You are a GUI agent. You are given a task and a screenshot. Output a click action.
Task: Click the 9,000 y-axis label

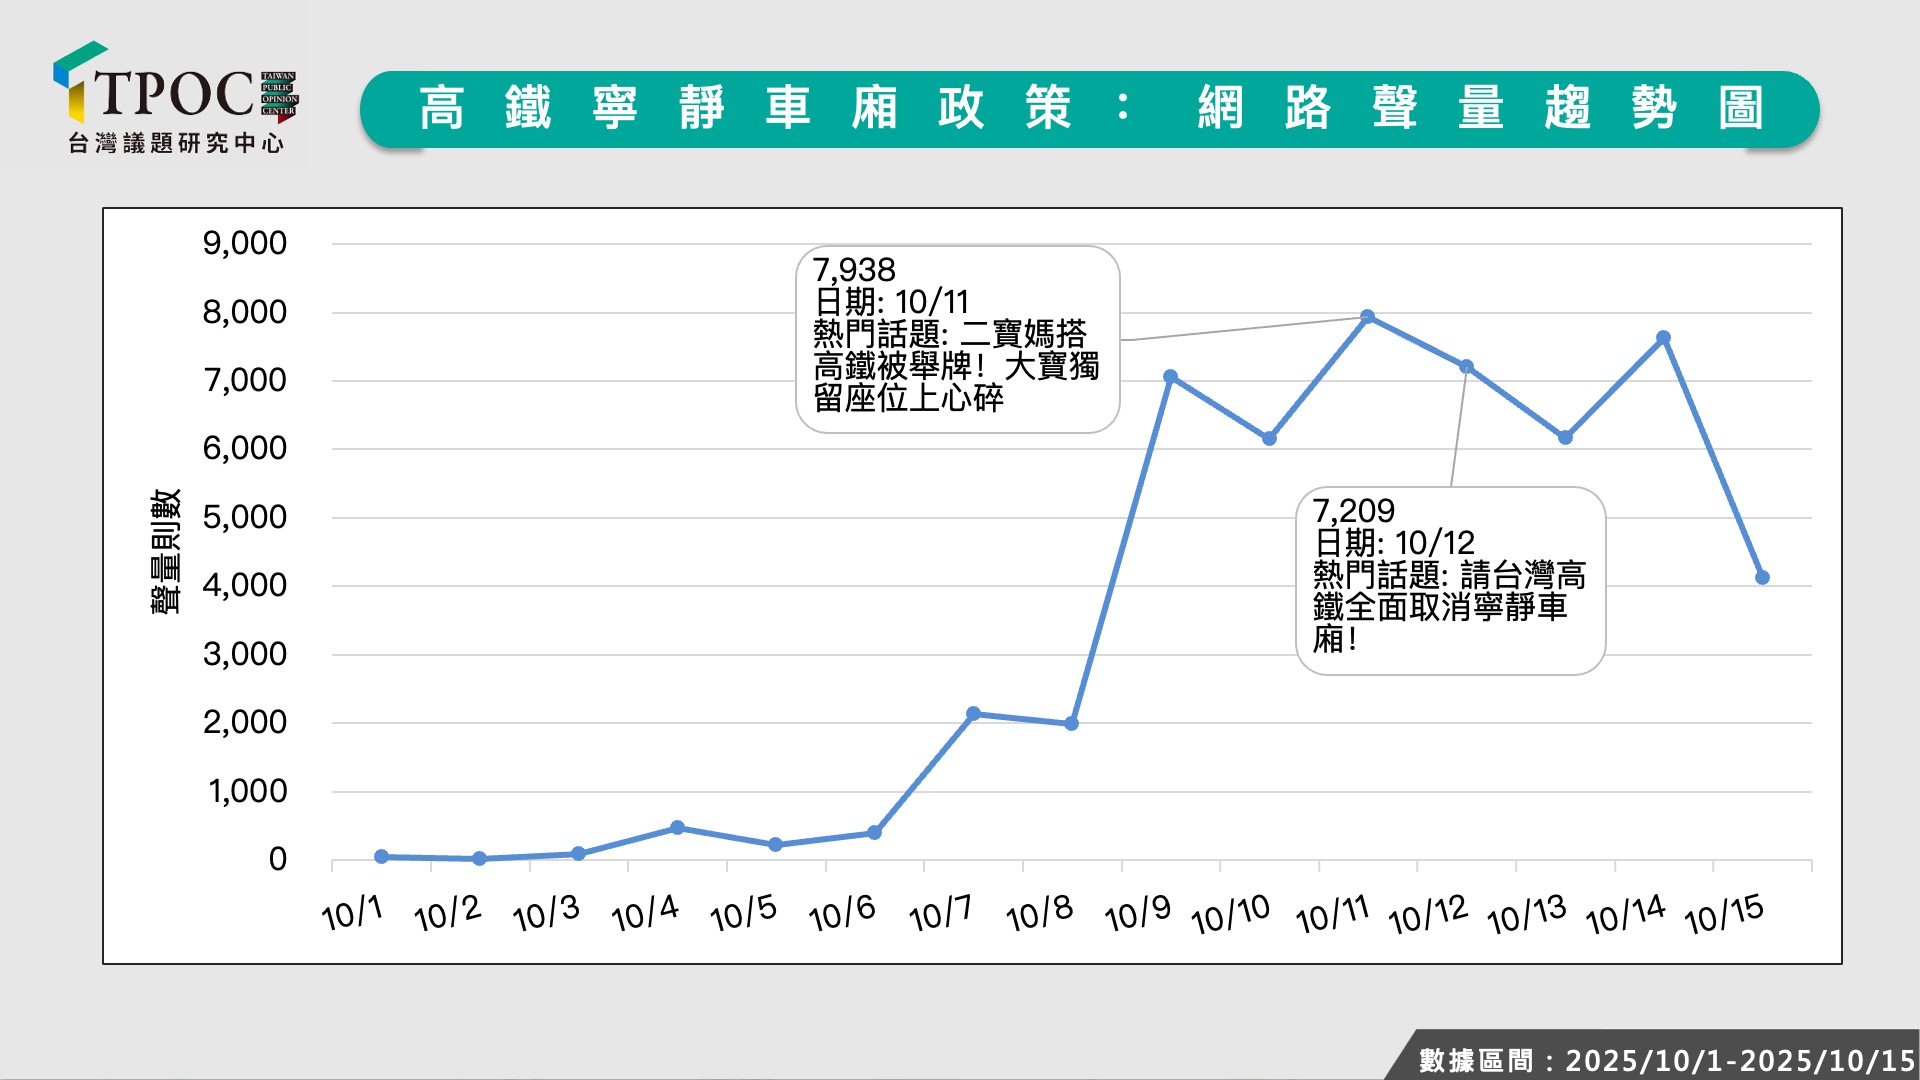(244, 243)
